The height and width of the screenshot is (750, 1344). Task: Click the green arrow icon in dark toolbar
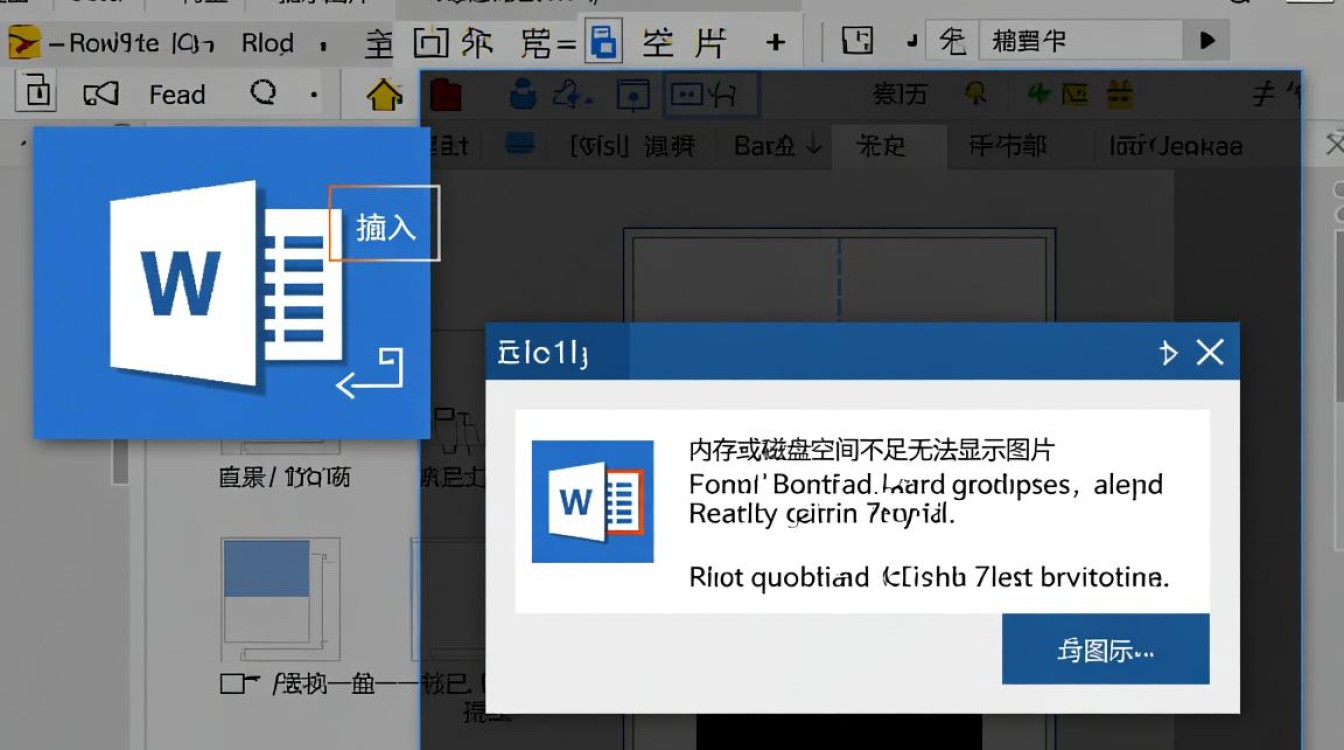point(1039,95)
